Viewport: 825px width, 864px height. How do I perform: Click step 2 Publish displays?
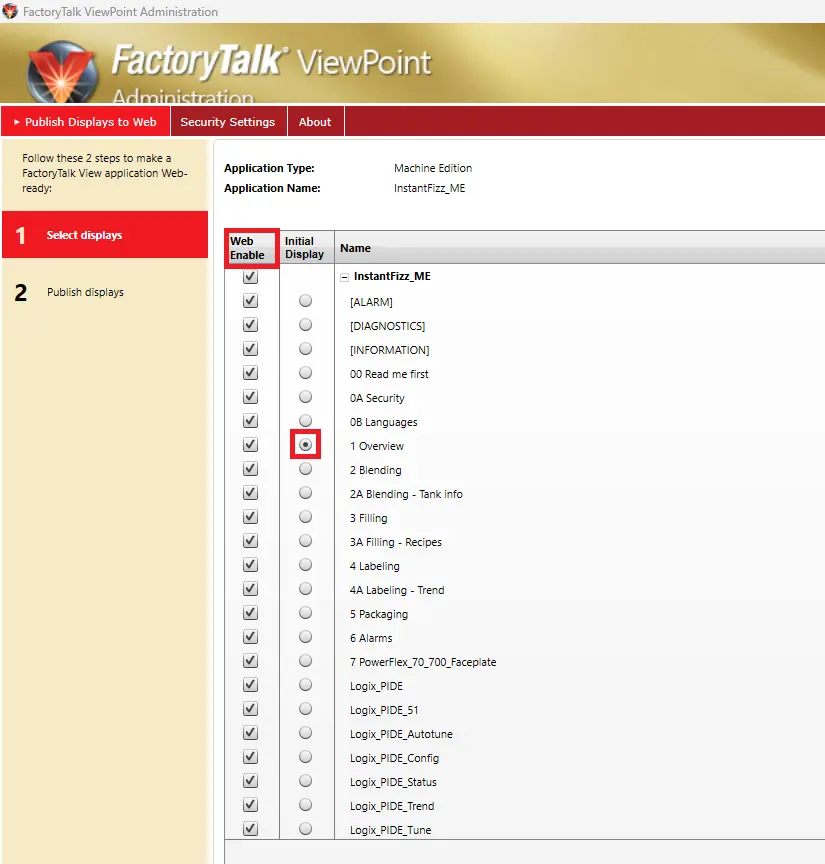pyautogui.click(x=105, y=292)
